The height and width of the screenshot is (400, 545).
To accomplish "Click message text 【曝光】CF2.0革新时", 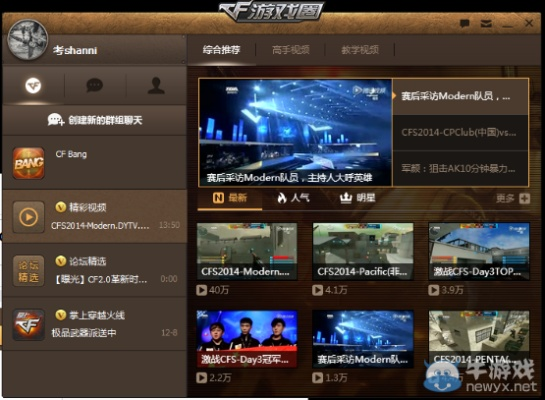I will click(x=101, y=279).
